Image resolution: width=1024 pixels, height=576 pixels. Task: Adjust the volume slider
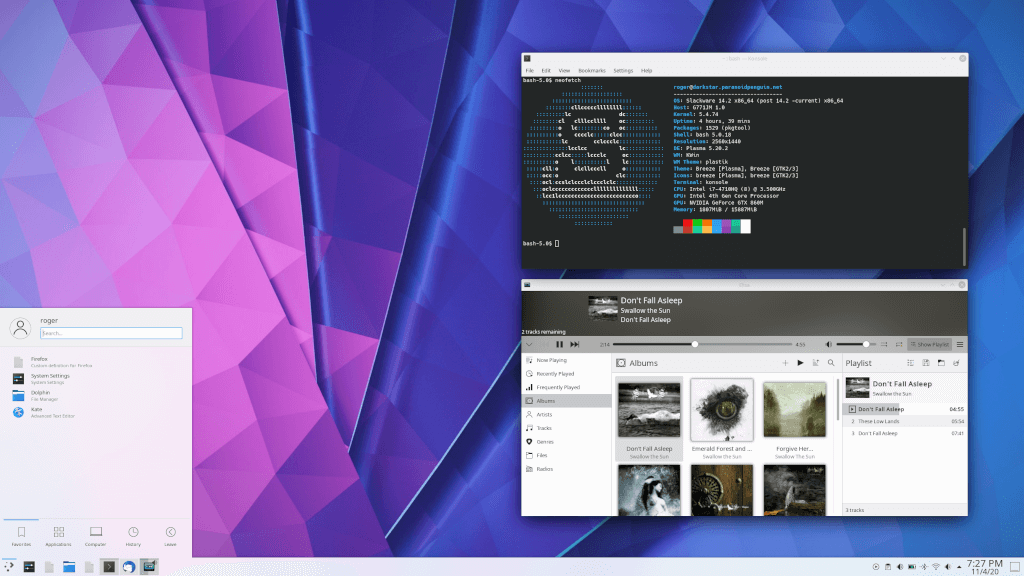tap(865, 344)
